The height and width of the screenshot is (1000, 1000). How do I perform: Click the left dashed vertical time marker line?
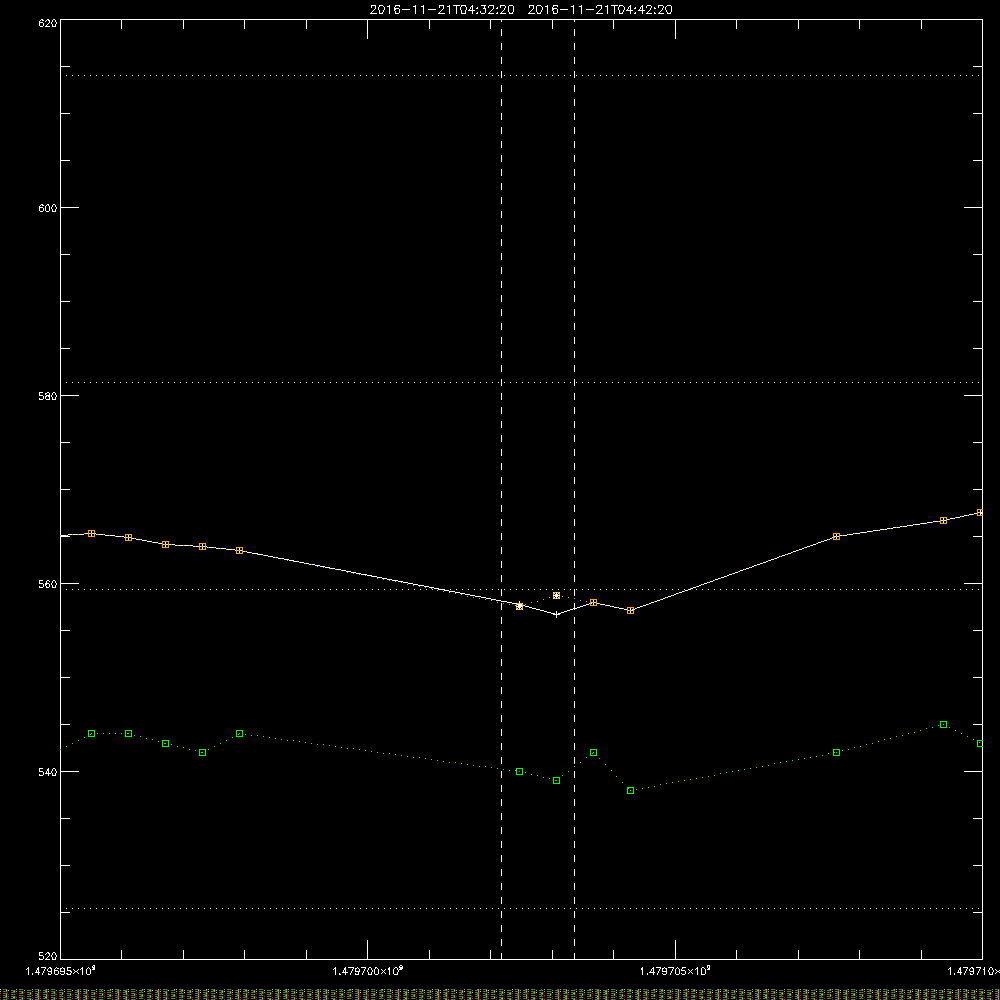(501, 489)
